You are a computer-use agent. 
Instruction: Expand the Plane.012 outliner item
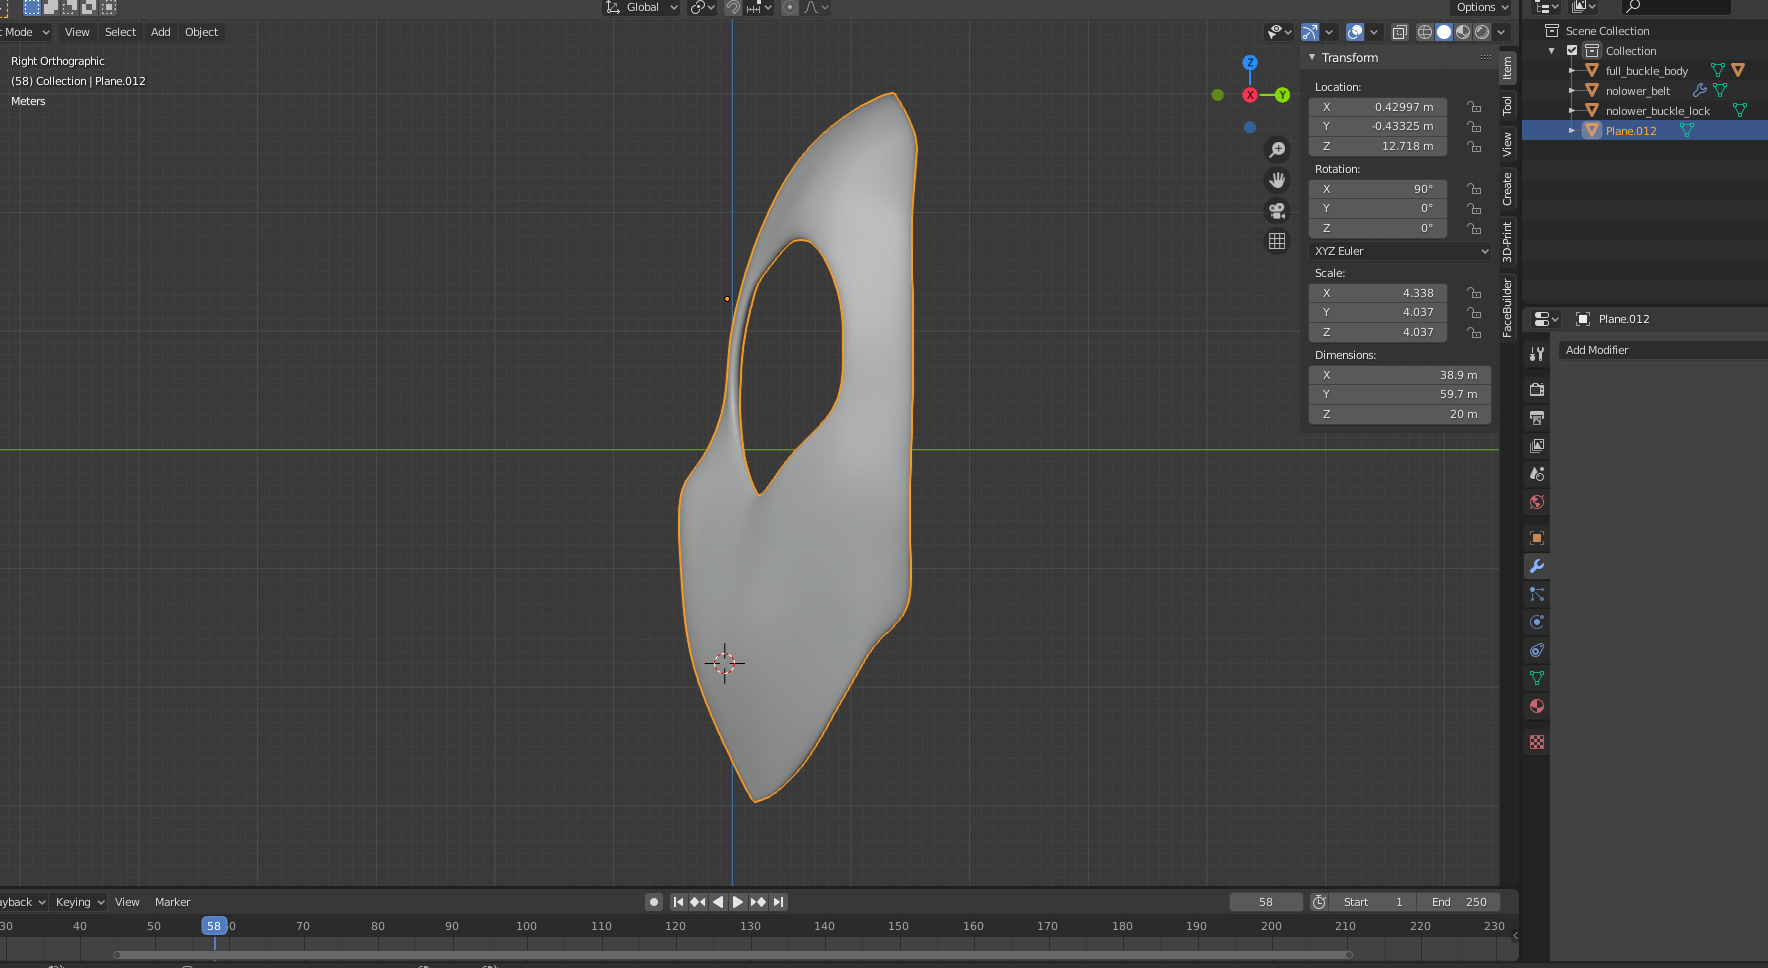click(x=1574, y=130)
